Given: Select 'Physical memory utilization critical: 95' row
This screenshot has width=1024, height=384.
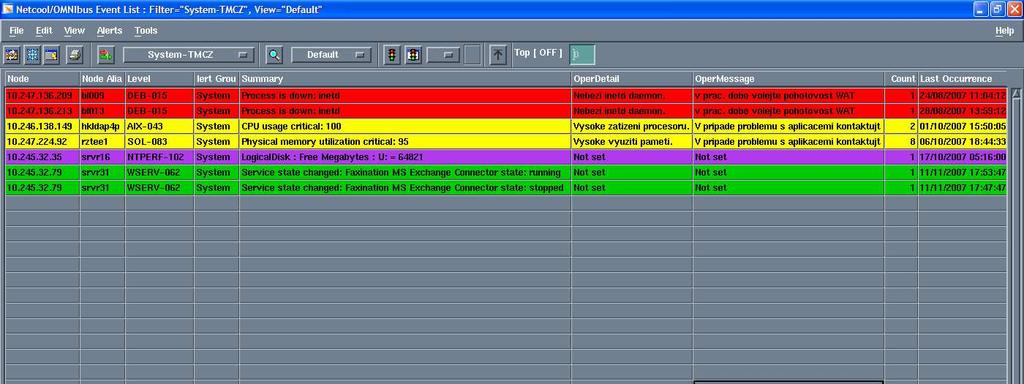Looking at the screenshot, I should [505, 142].
